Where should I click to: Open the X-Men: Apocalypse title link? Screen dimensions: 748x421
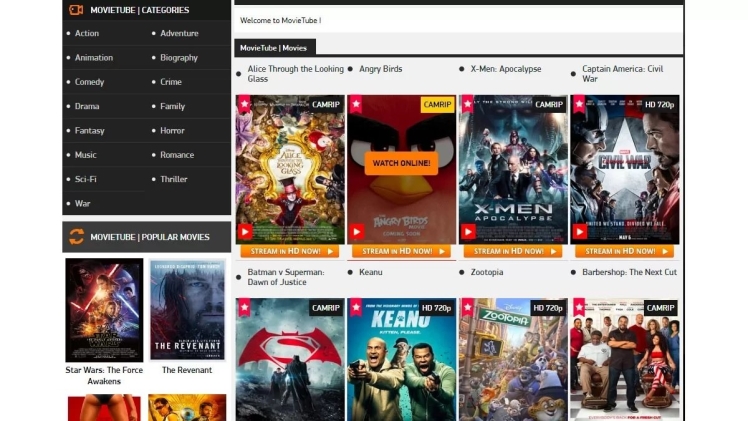[506, 69]
